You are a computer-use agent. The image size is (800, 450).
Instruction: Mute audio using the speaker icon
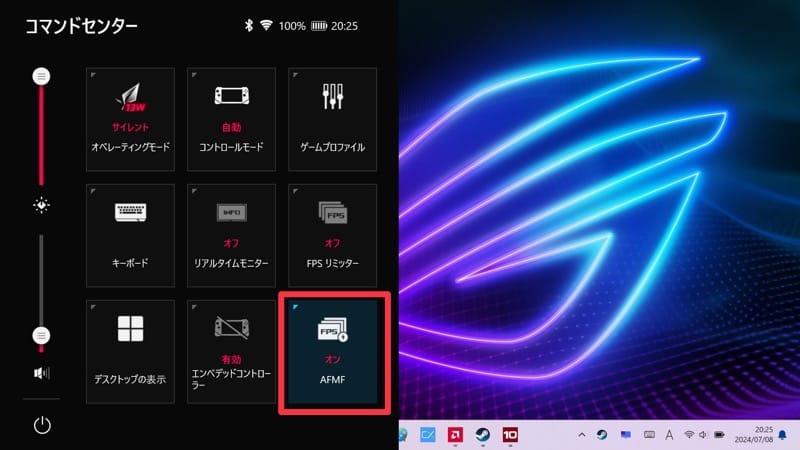point(41,373)
